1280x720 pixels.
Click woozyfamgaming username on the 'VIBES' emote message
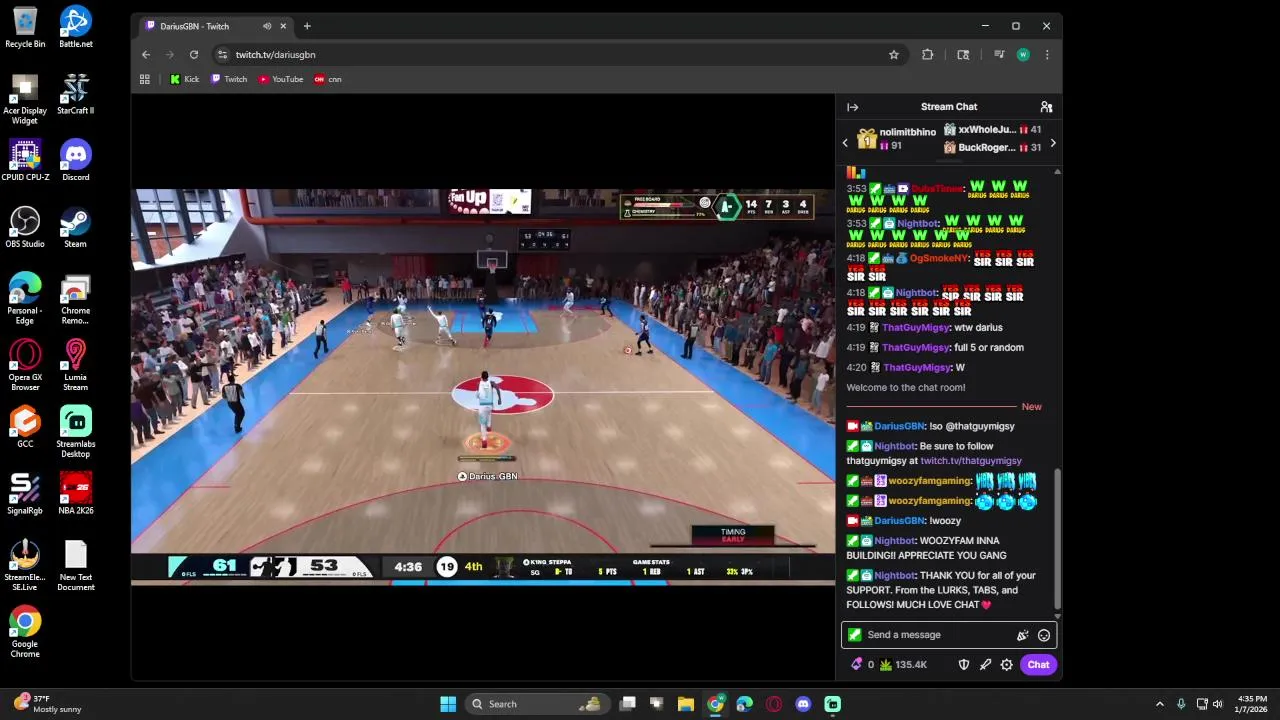tap(930, 481)
